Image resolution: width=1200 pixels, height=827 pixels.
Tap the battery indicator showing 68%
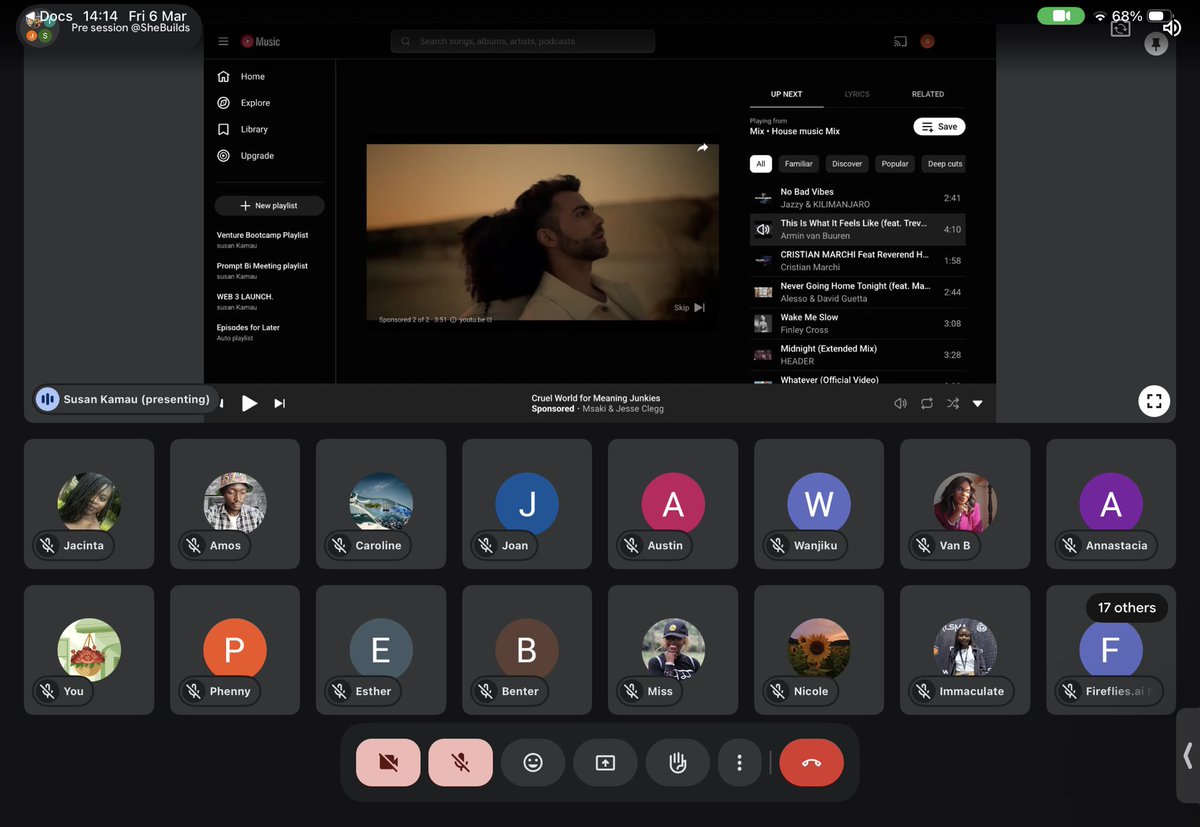click(x=1158, y=16)
